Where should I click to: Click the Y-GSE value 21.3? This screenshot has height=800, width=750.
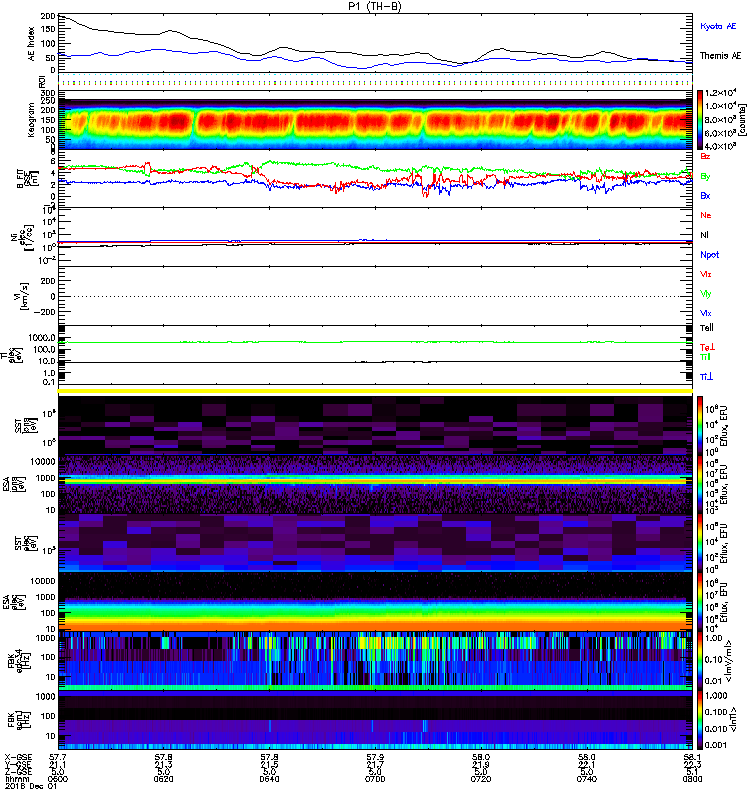163,764
